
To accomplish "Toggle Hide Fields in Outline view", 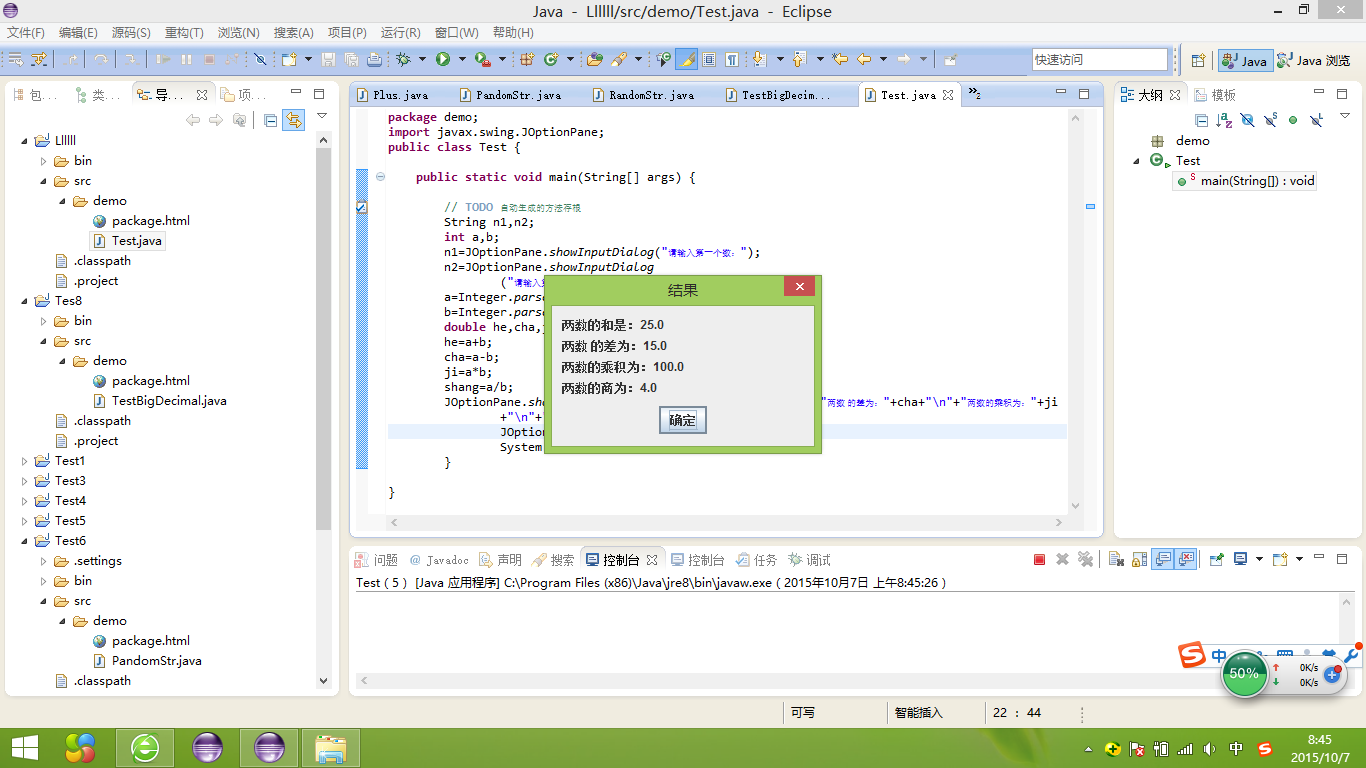I will [1247, 120].
